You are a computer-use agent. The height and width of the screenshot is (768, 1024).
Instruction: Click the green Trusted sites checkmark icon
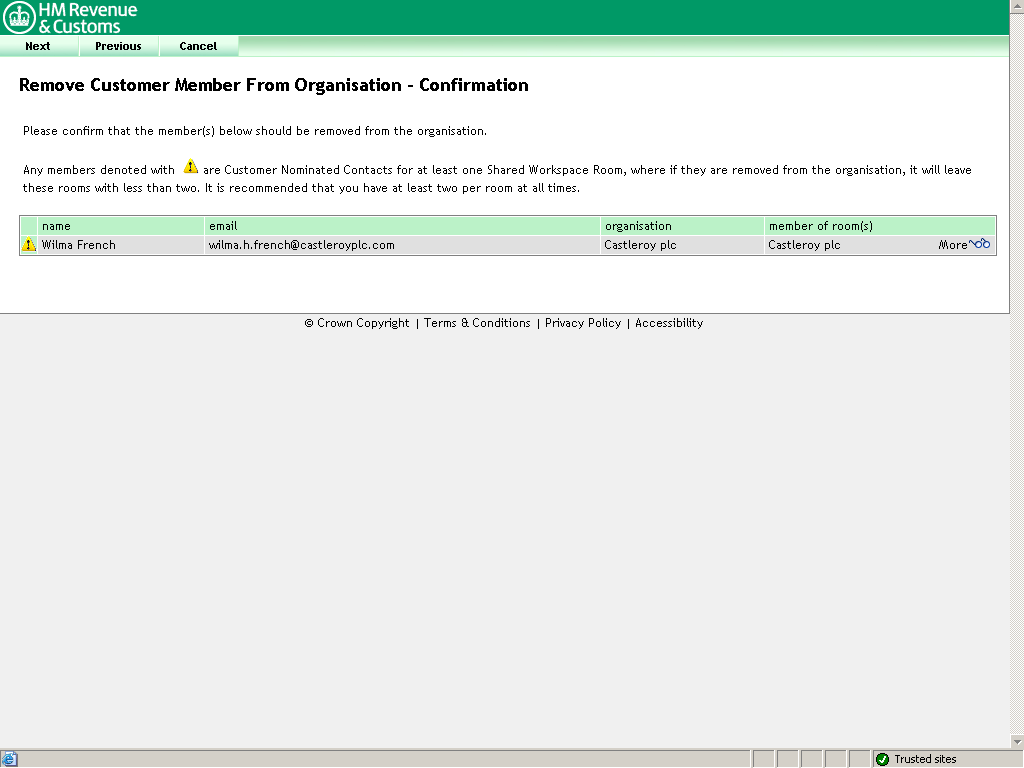pyautogui.click(x=882, y=759)
